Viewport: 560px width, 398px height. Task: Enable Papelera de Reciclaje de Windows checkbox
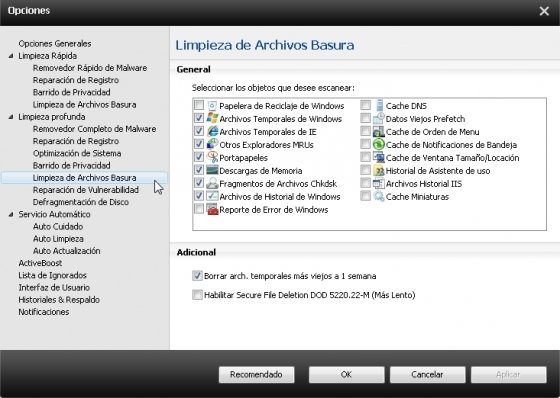click(199, 105)
